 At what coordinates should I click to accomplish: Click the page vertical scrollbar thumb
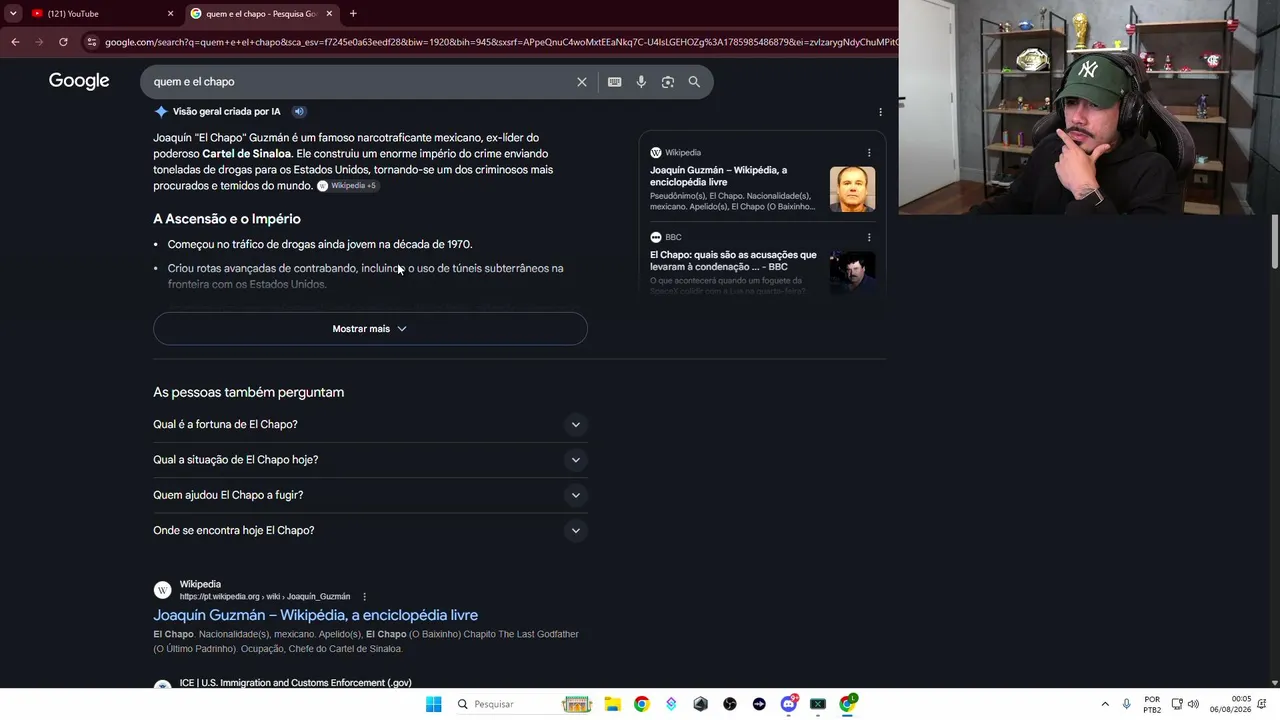click(1275, 241)
